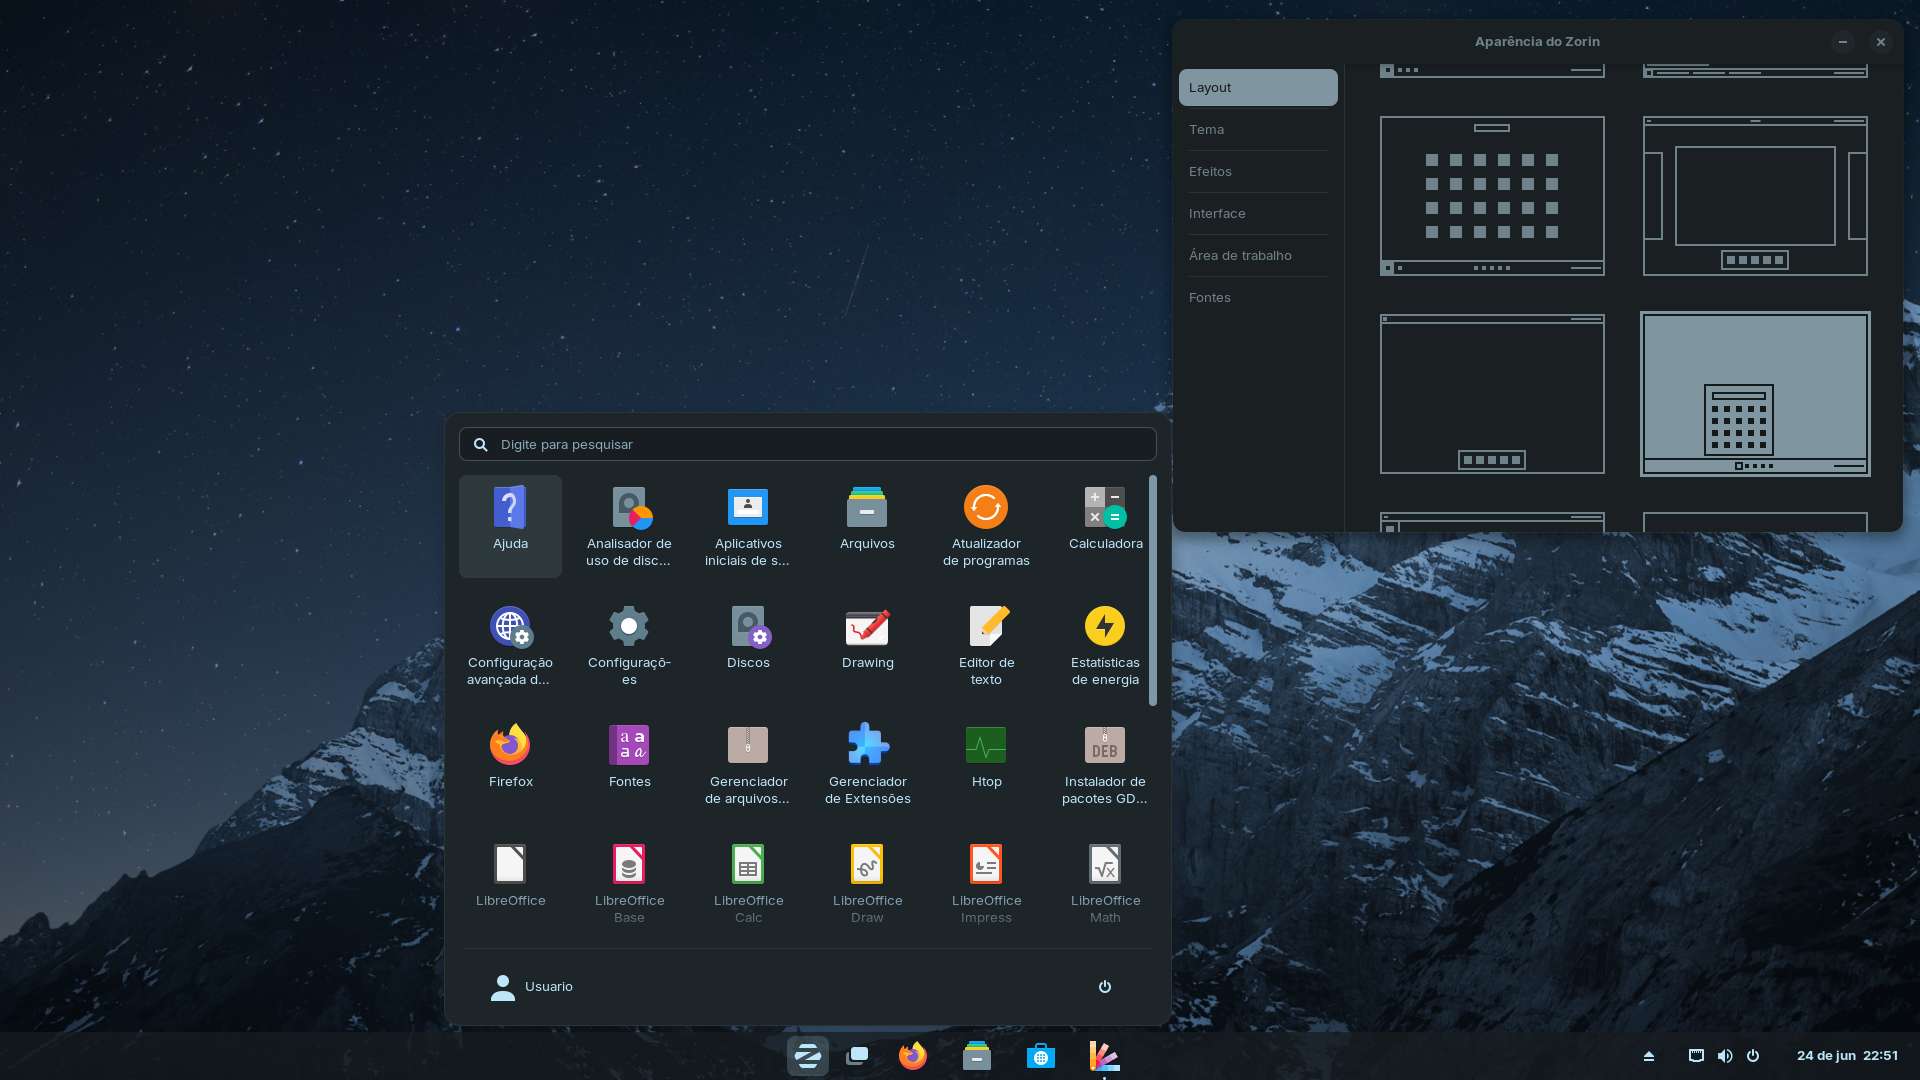Choose the app grid launcher layout thumbnail
The width and height of the screenshot is (1920, 1080).
[1492, 196]
